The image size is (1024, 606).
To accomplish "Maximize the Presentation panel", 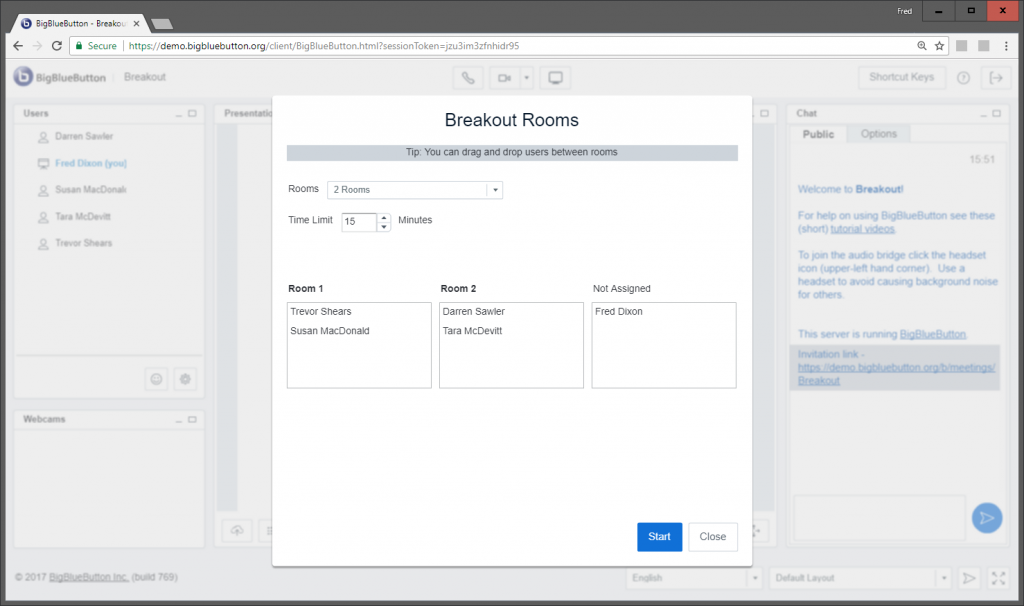I will (764, 114).
